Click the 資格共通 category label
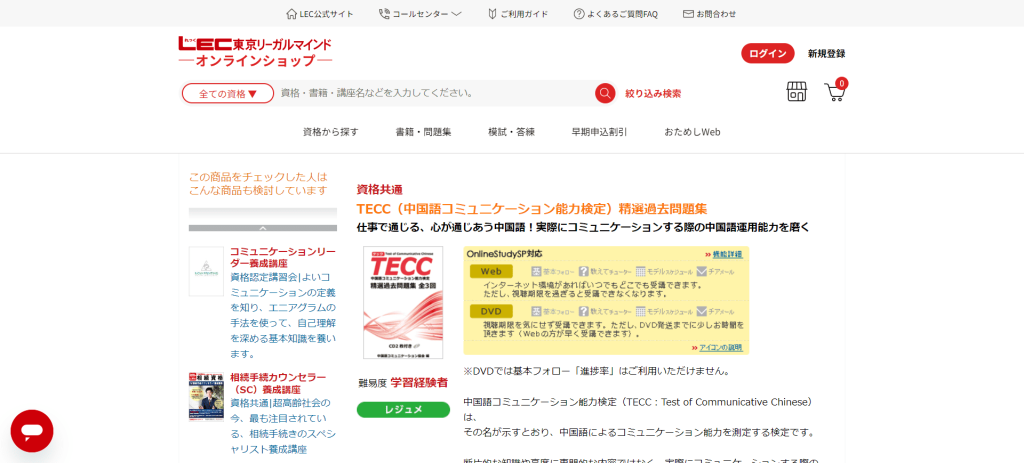 point(379,189)
